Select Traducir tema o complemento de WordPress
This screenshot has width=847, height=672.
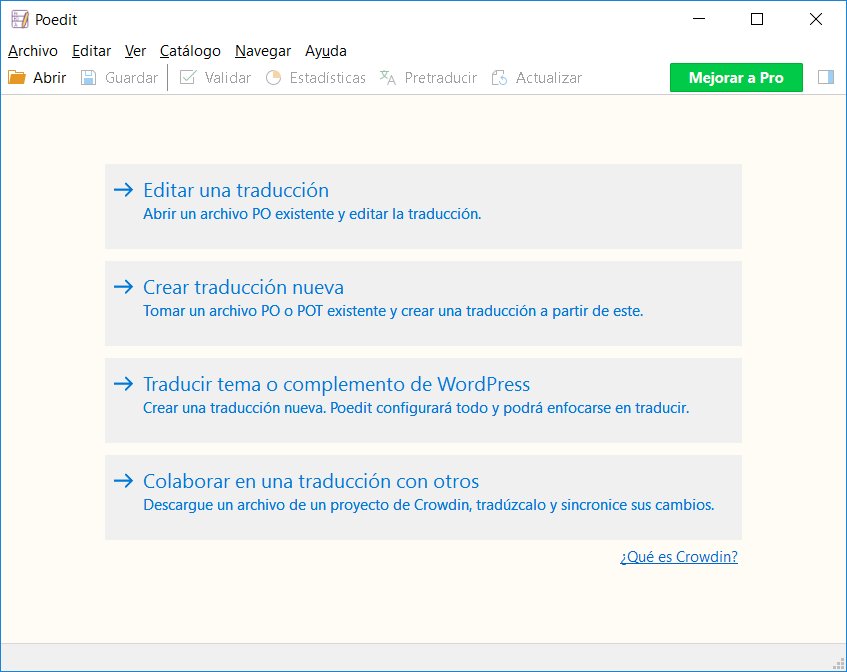(423, 400)
